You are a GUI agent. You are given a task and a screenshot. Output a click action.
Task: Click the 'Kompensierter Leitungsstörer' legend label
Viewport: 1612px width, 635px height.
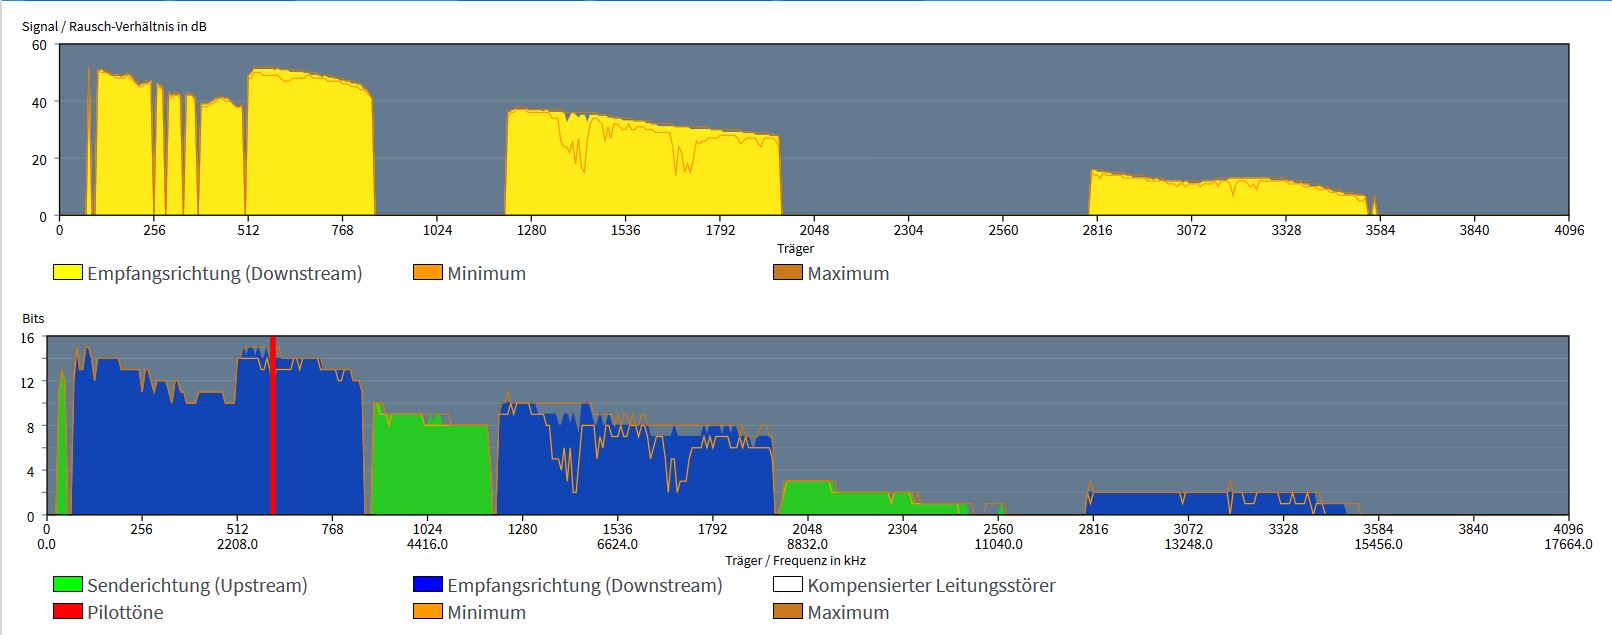(931, 585)
